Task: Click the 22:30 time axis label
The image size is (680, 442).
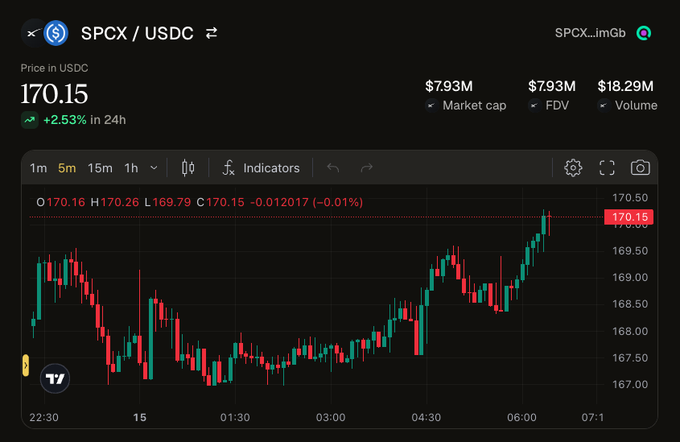Action: coord(44,418)
